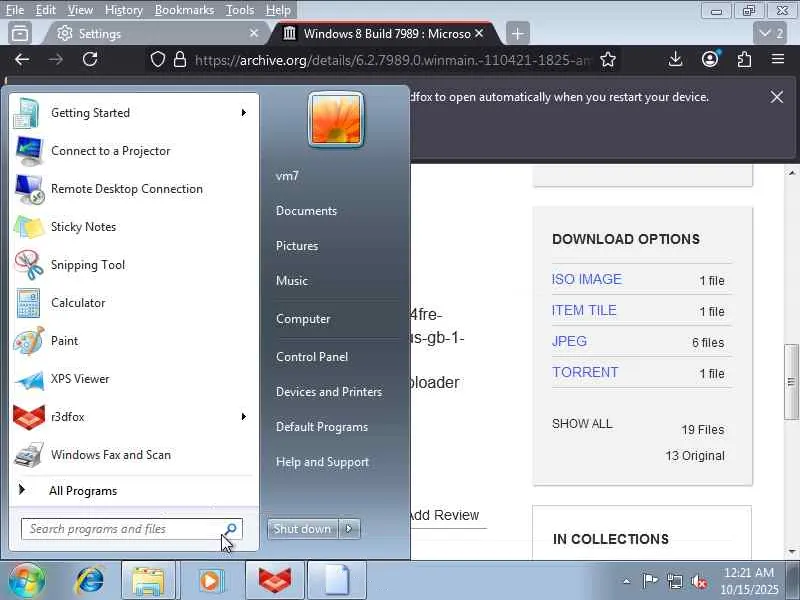Open Paint program
The height and width of the screenshot is (600, 800).
[x=133, y=341]
